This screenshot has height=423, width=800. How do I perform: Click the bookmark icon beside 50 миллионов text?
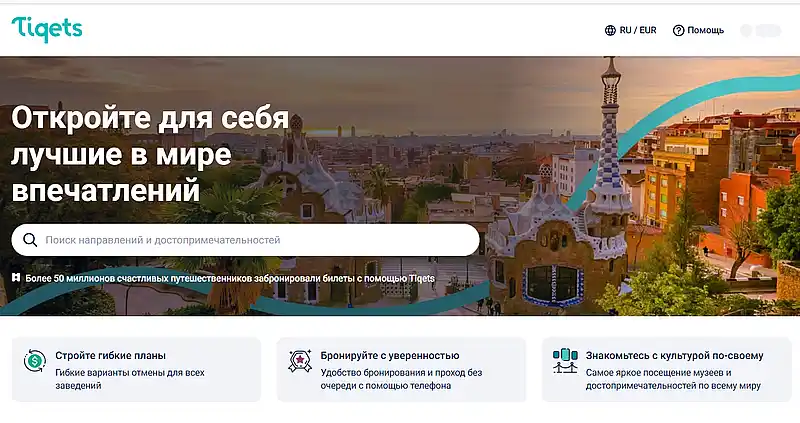click(x=17, y=278)
